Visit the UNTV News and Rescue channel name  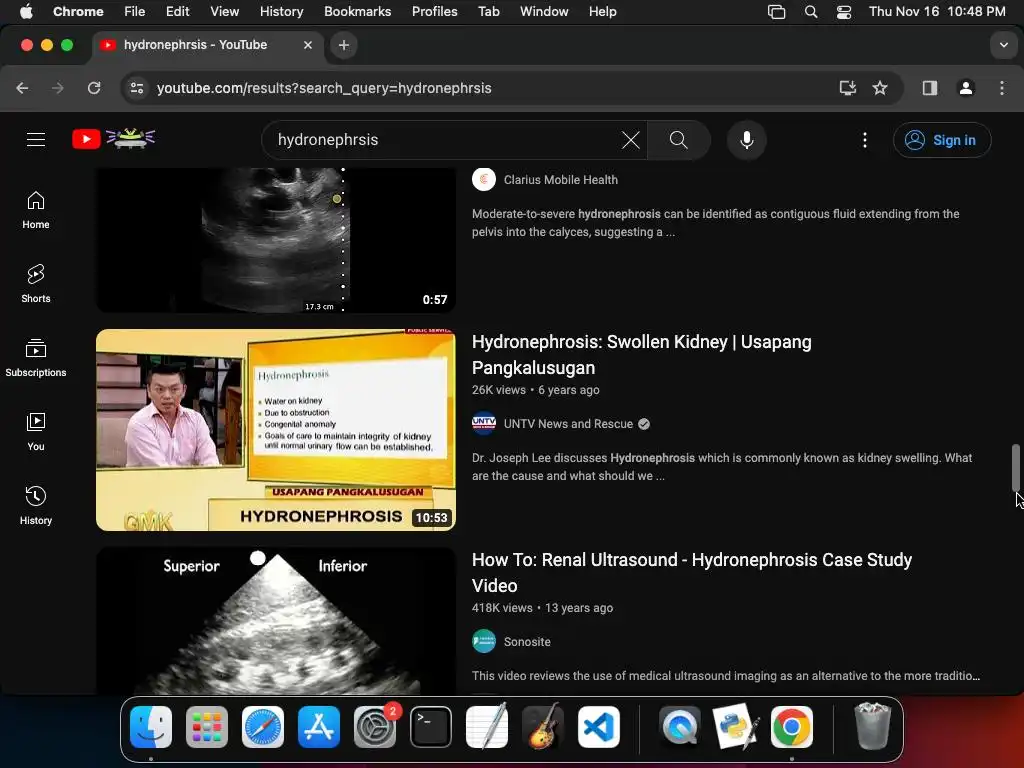click(x=568, y=424)
